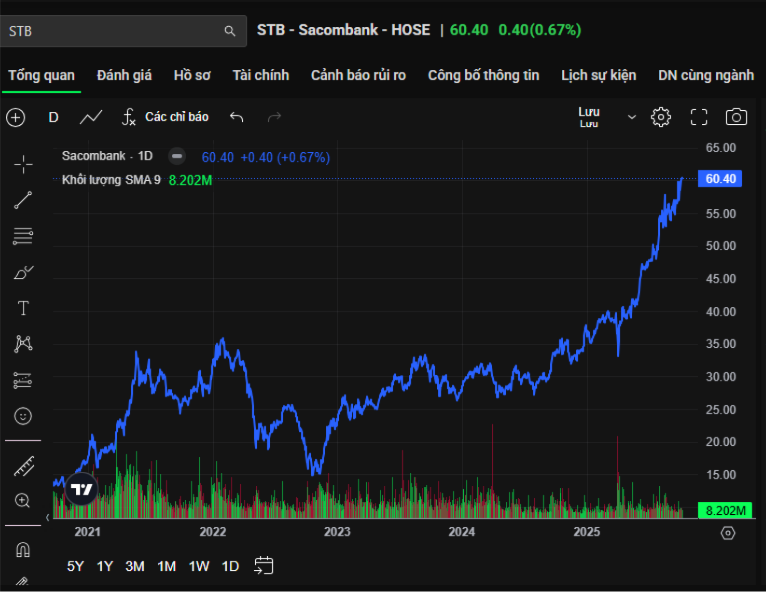Open the Cảnh báo rủi ro tab
Viewport: 766px width, 592px height.
[x=358, y=75]
